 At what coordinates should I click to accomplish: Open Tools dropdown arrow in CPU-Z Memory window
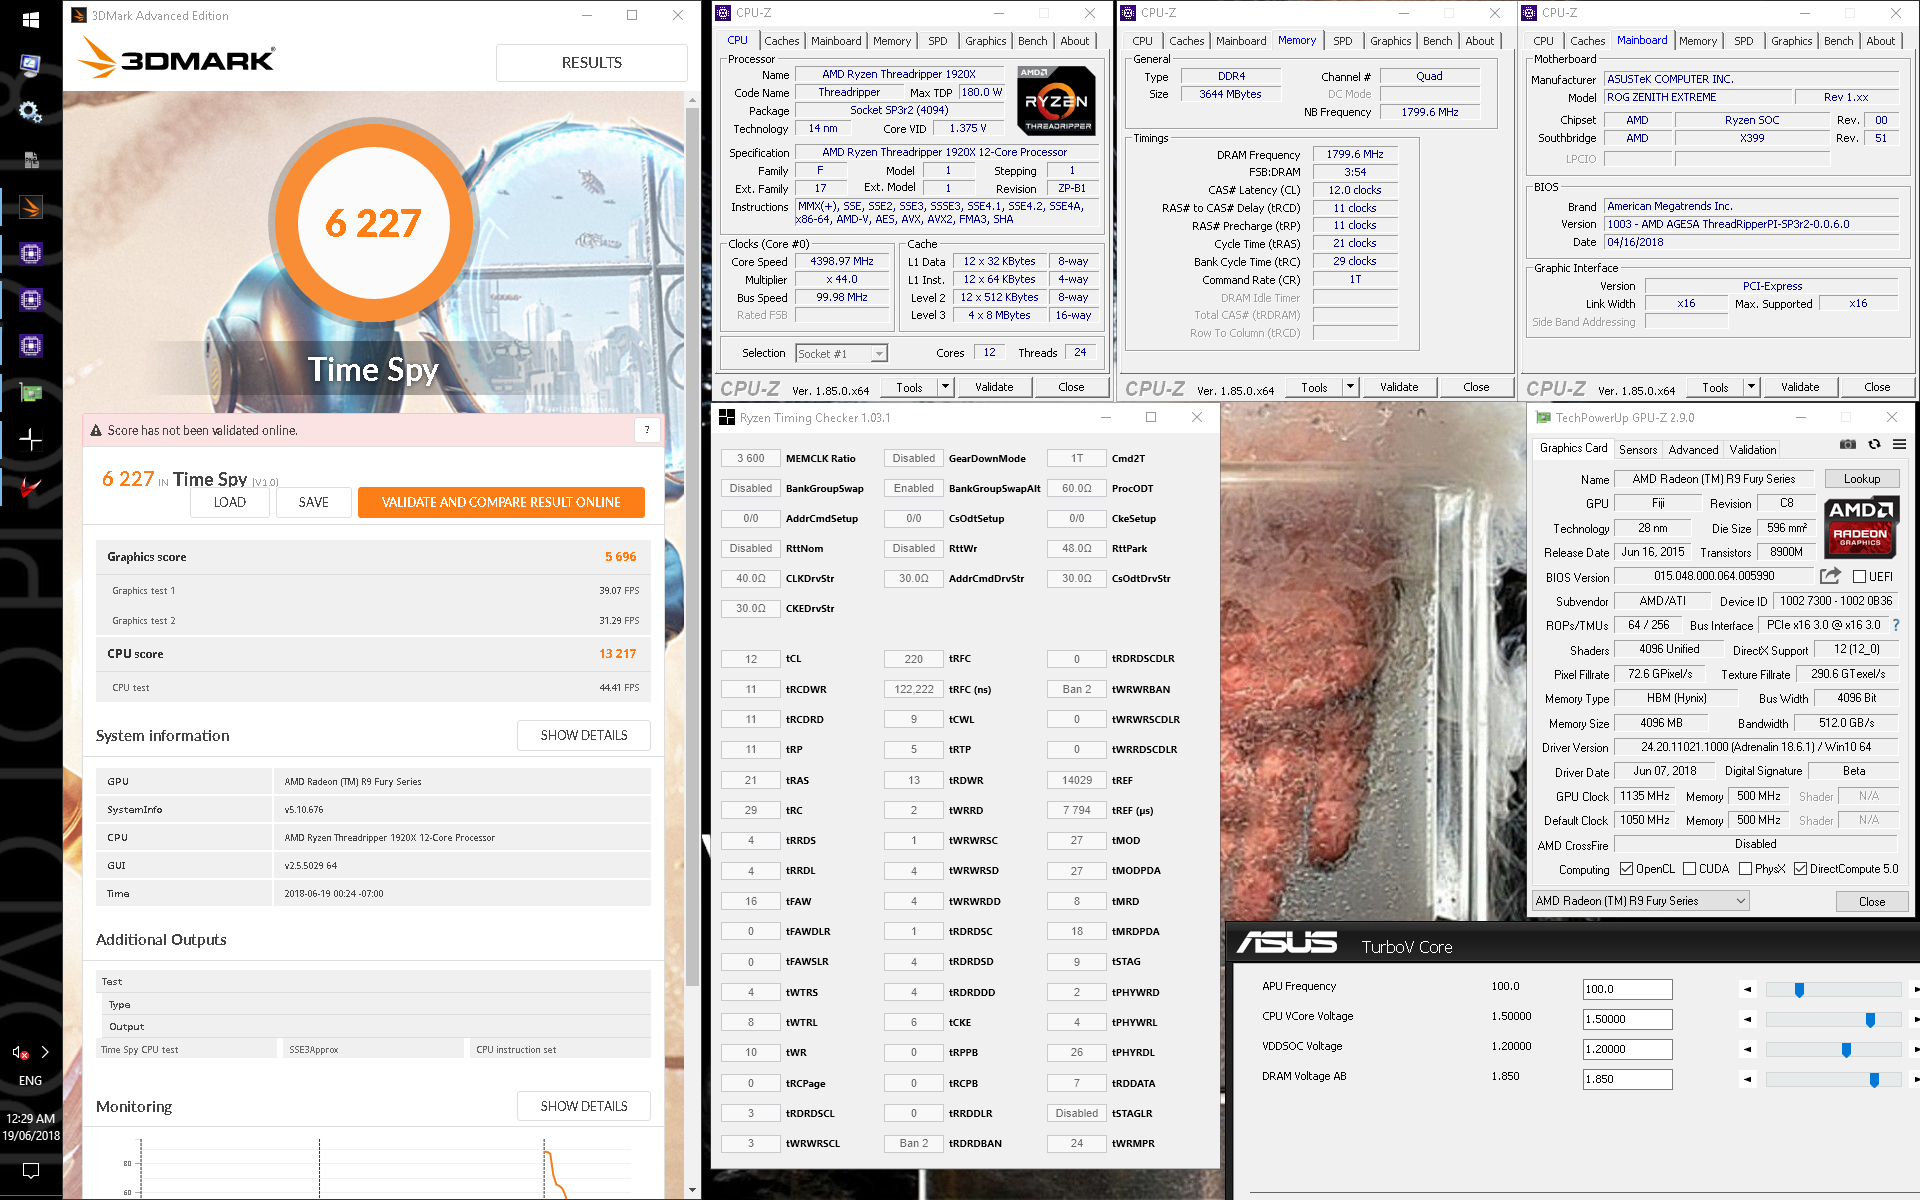coord(1349,387)
